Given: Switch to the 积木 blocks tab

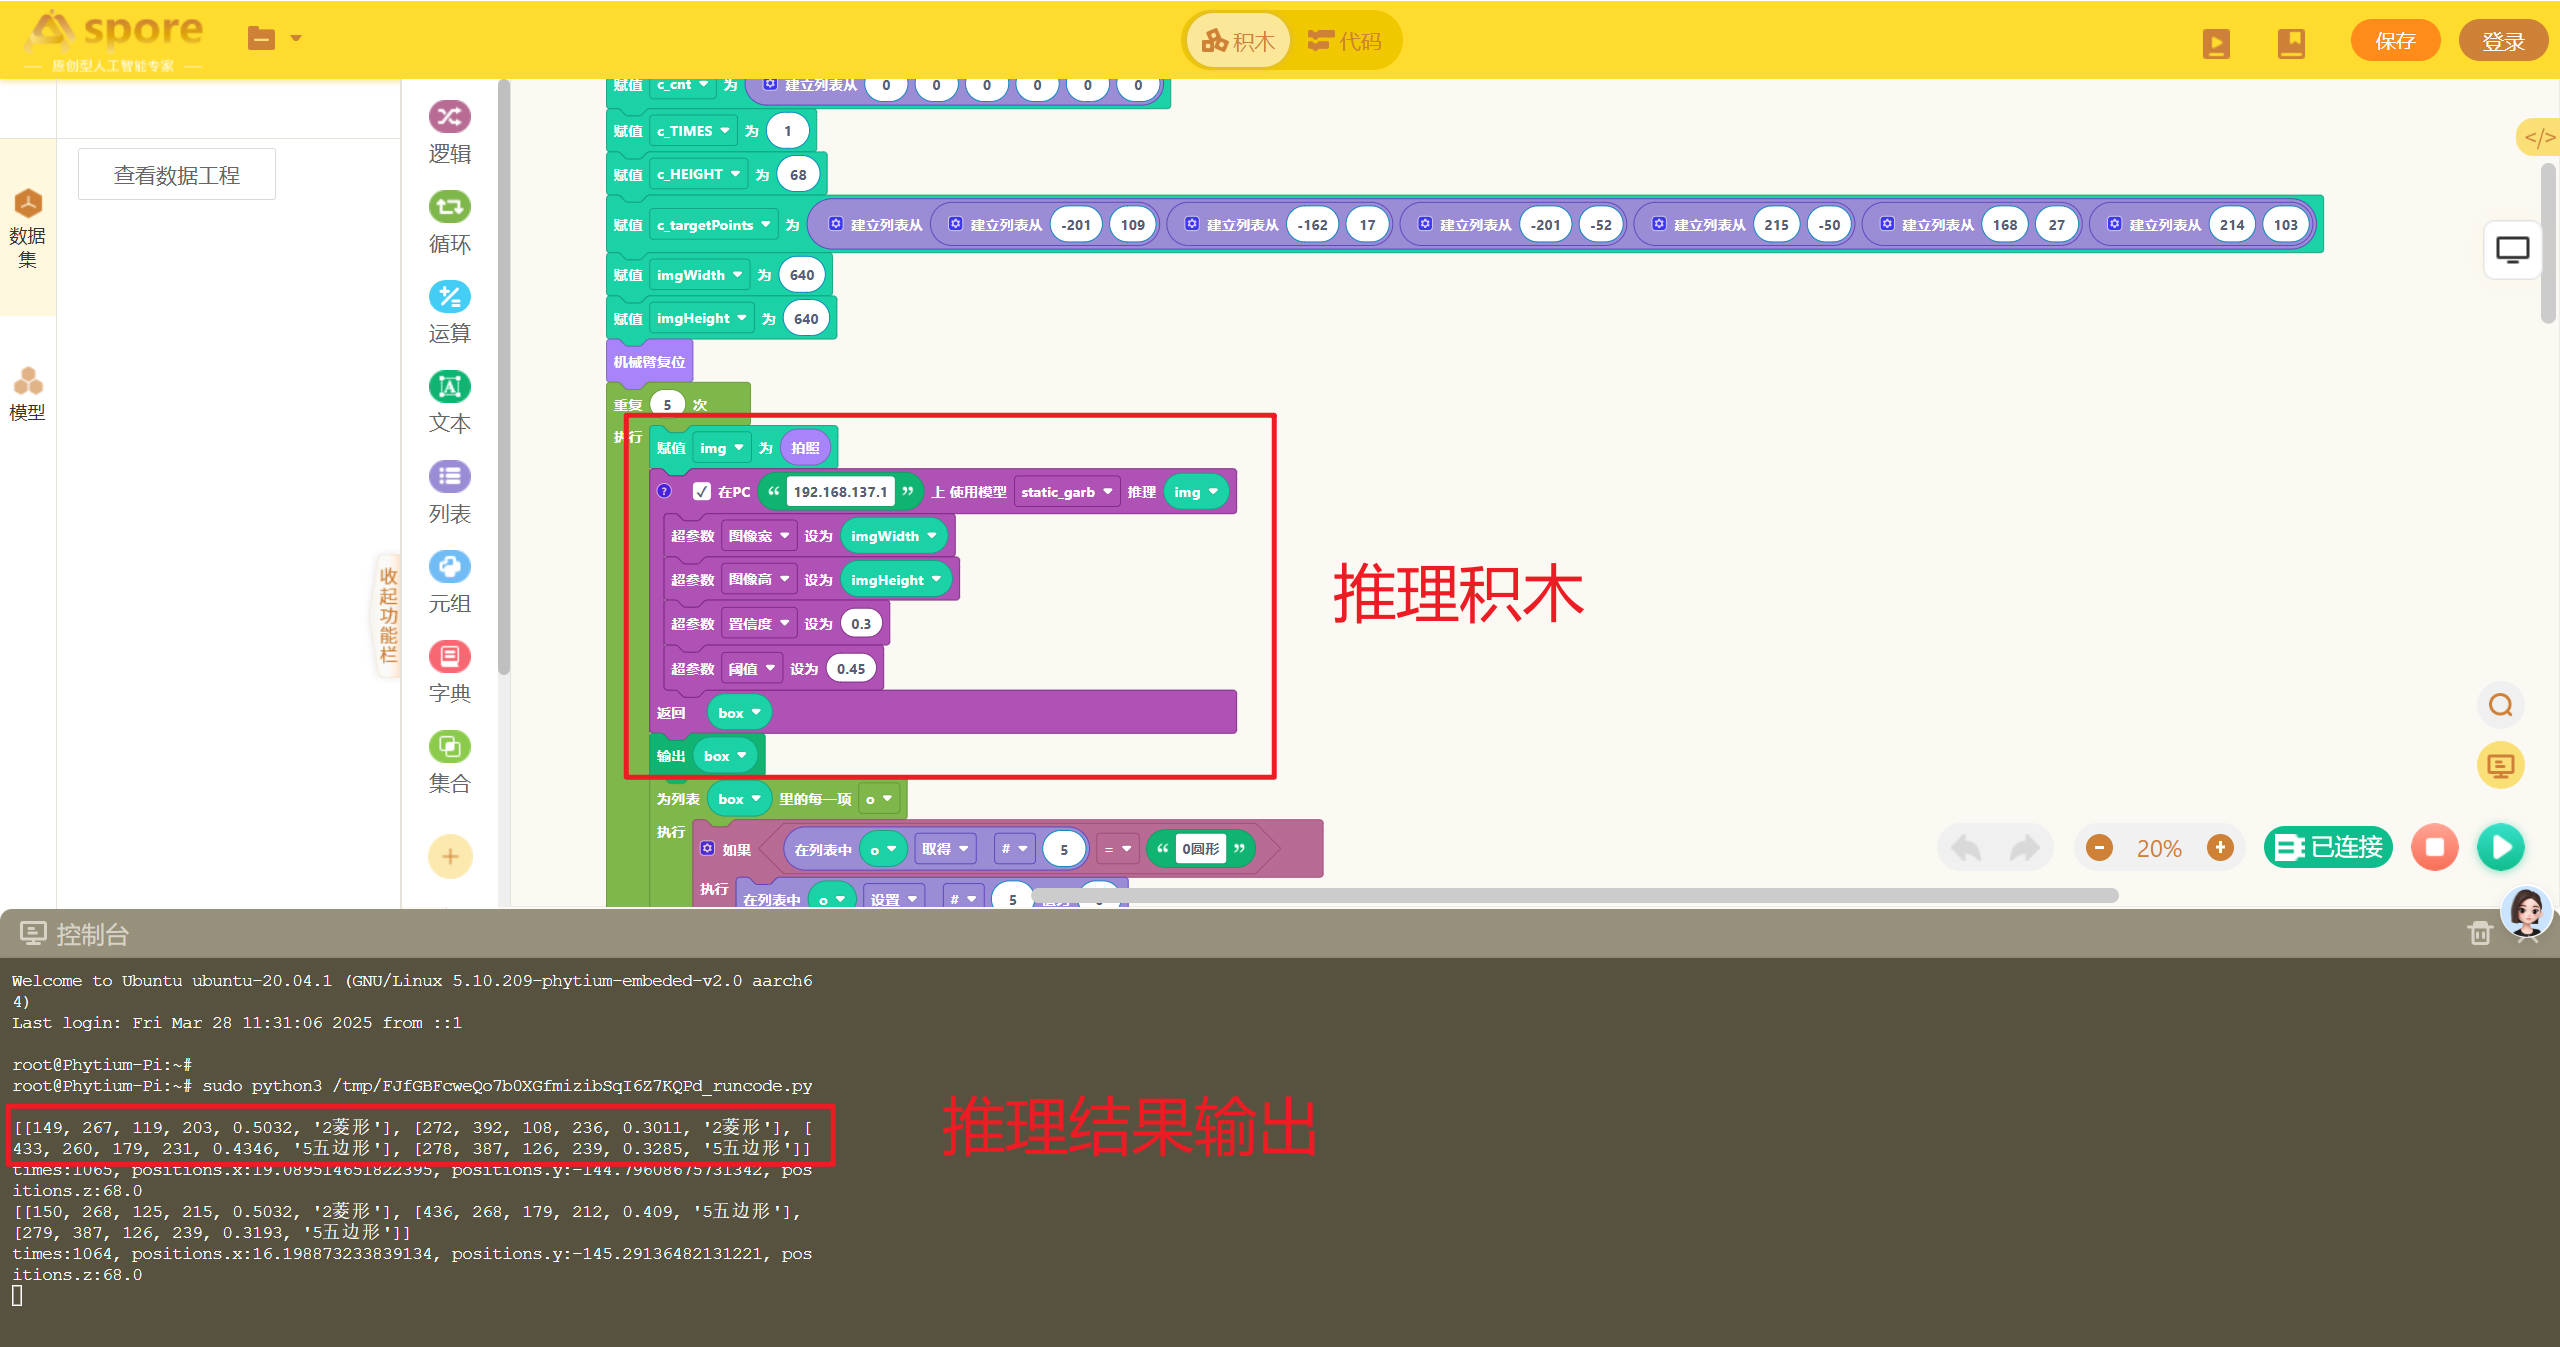Looking at the screenshot, I should point(1238,41).
